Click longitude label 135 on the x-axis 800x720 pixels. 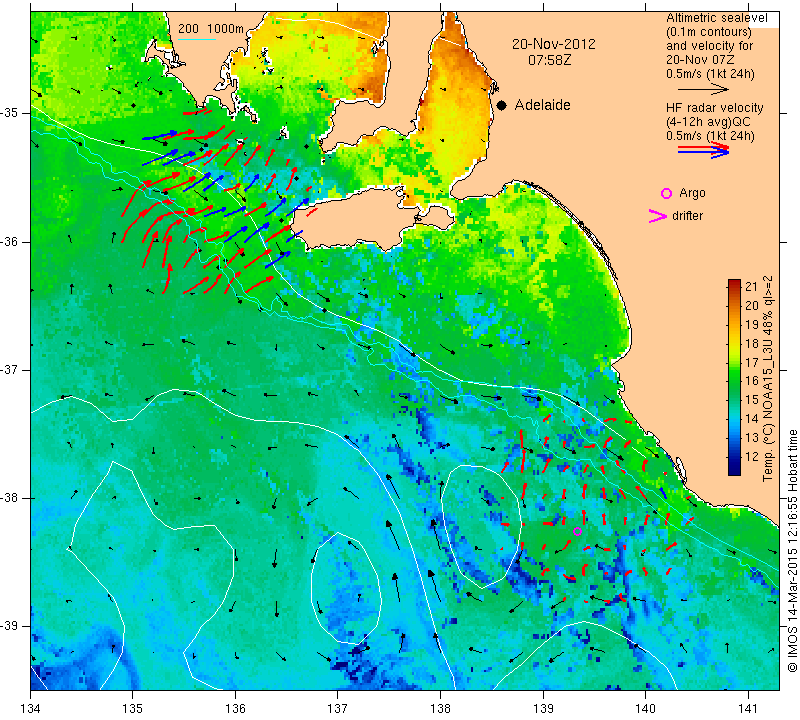(133, 709)
